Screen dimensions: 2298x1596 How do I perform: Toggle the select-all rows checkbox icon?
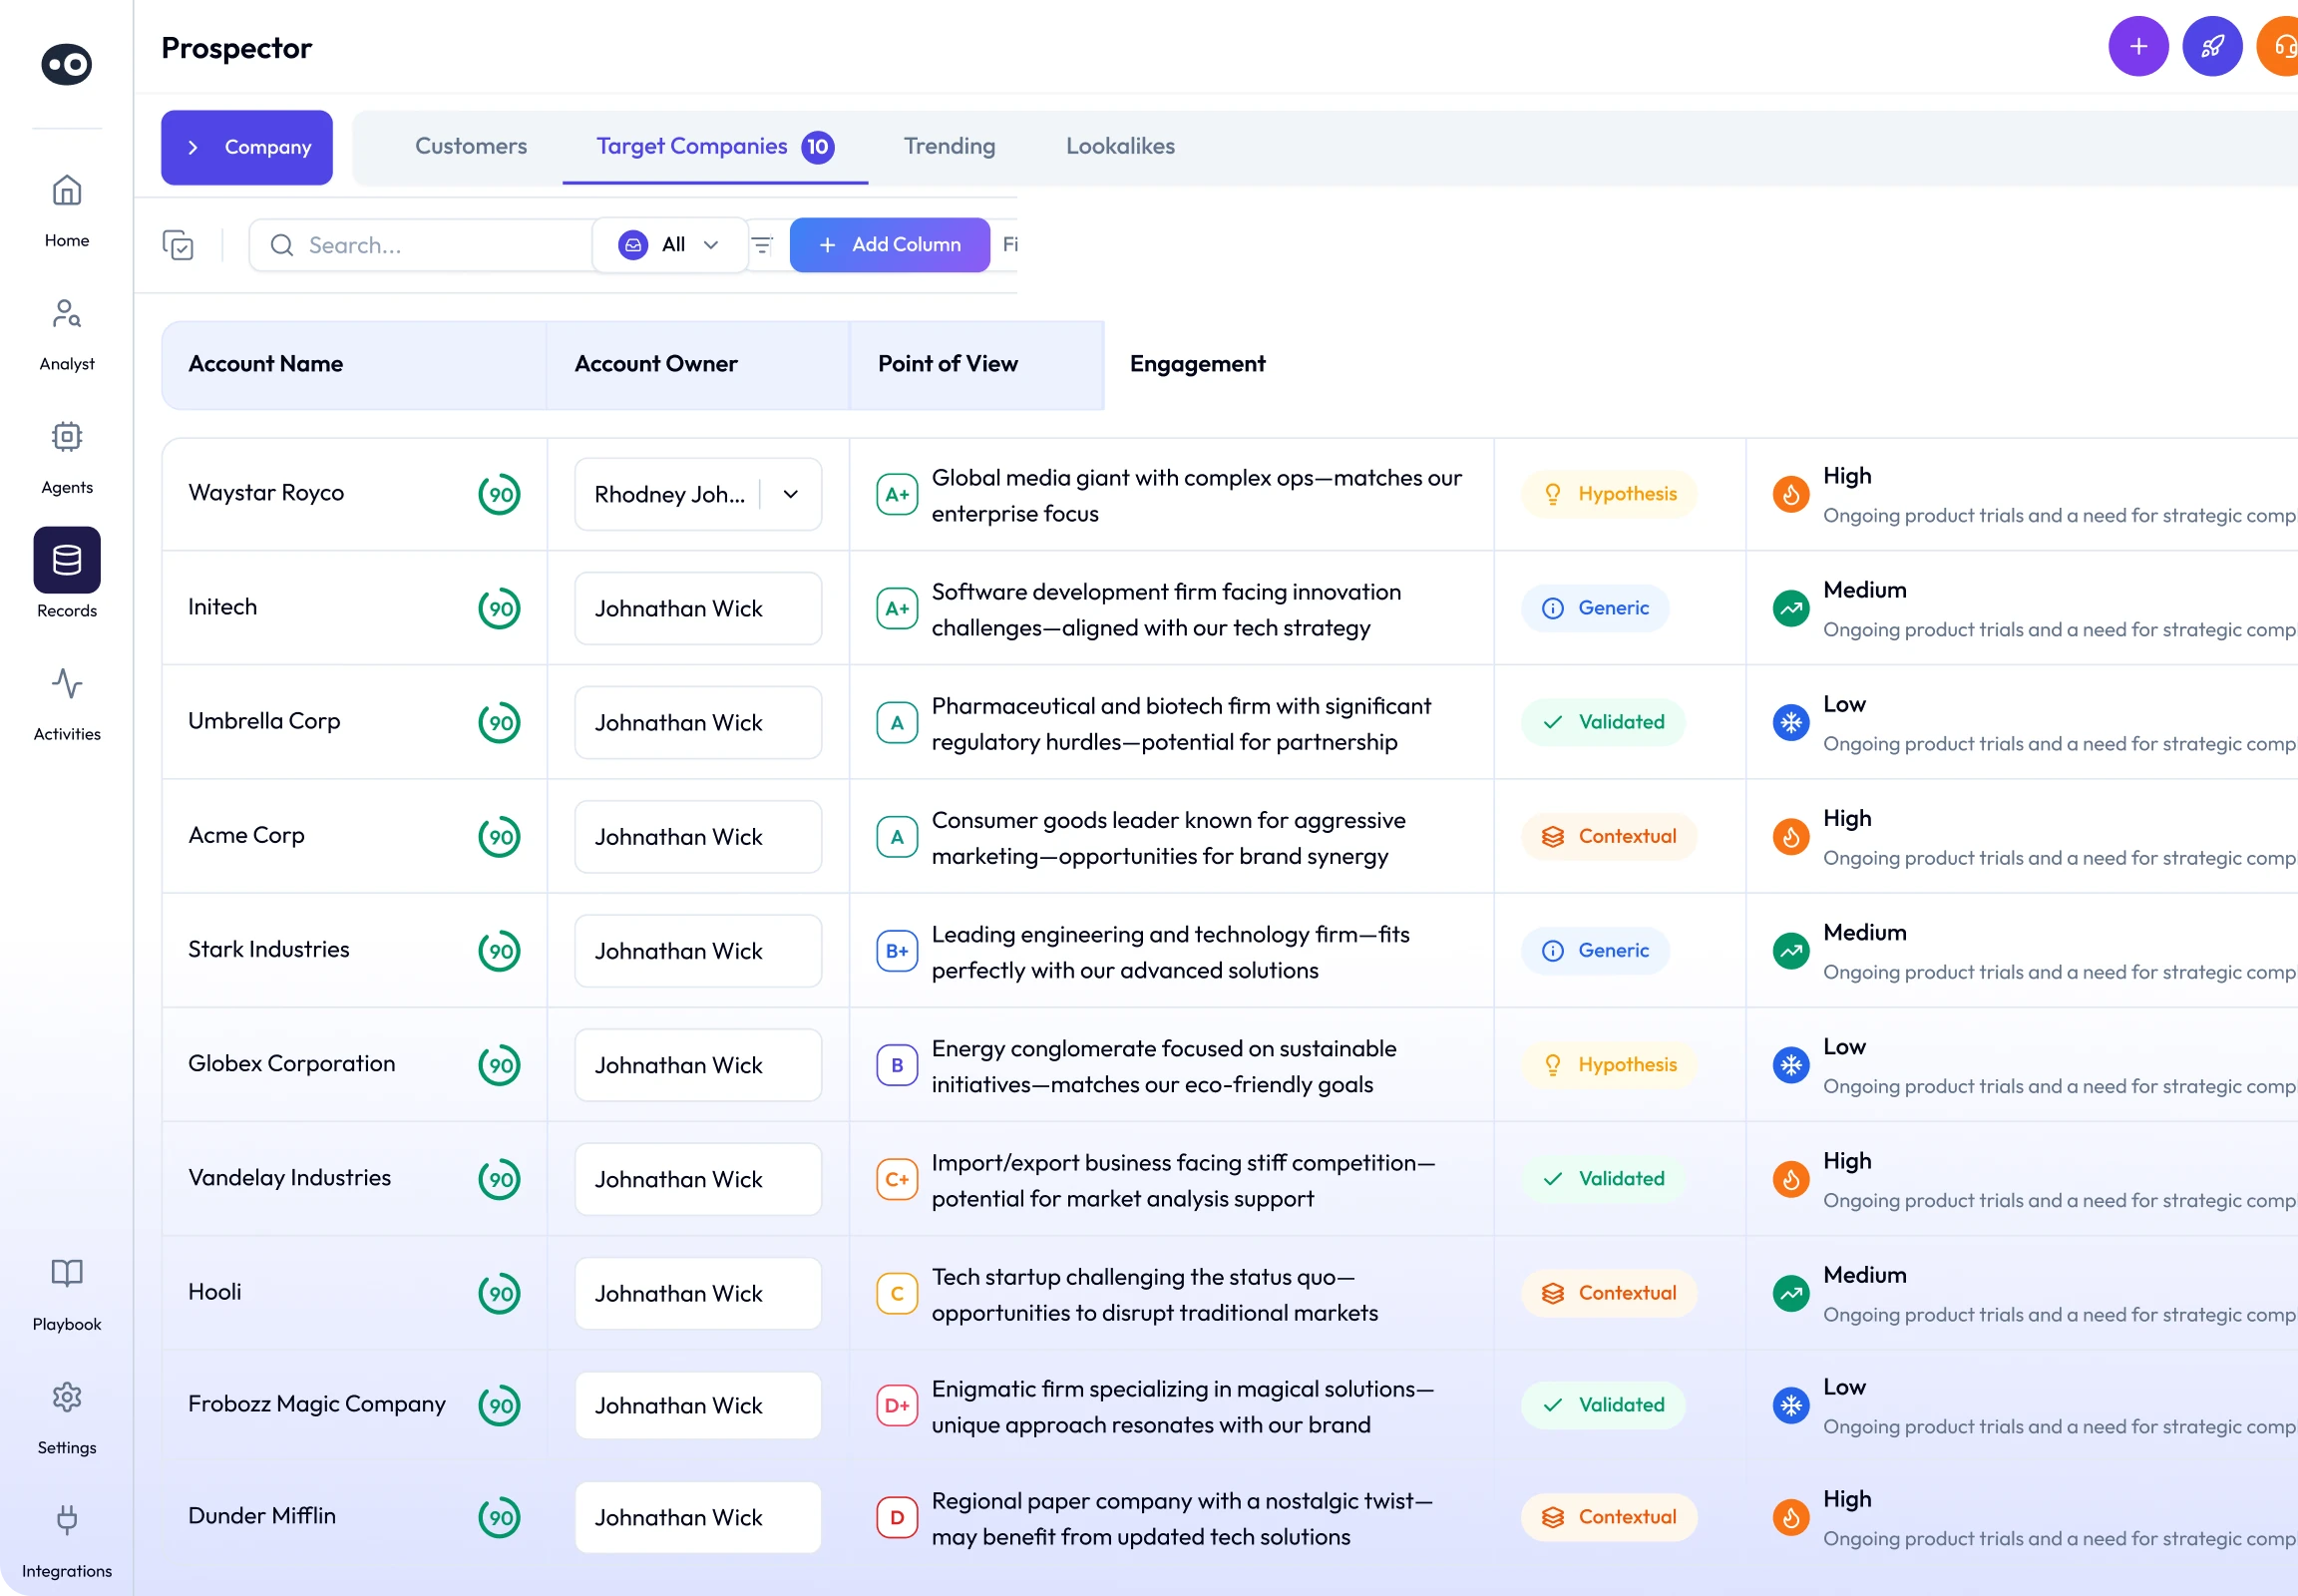(x=178, y=245)
